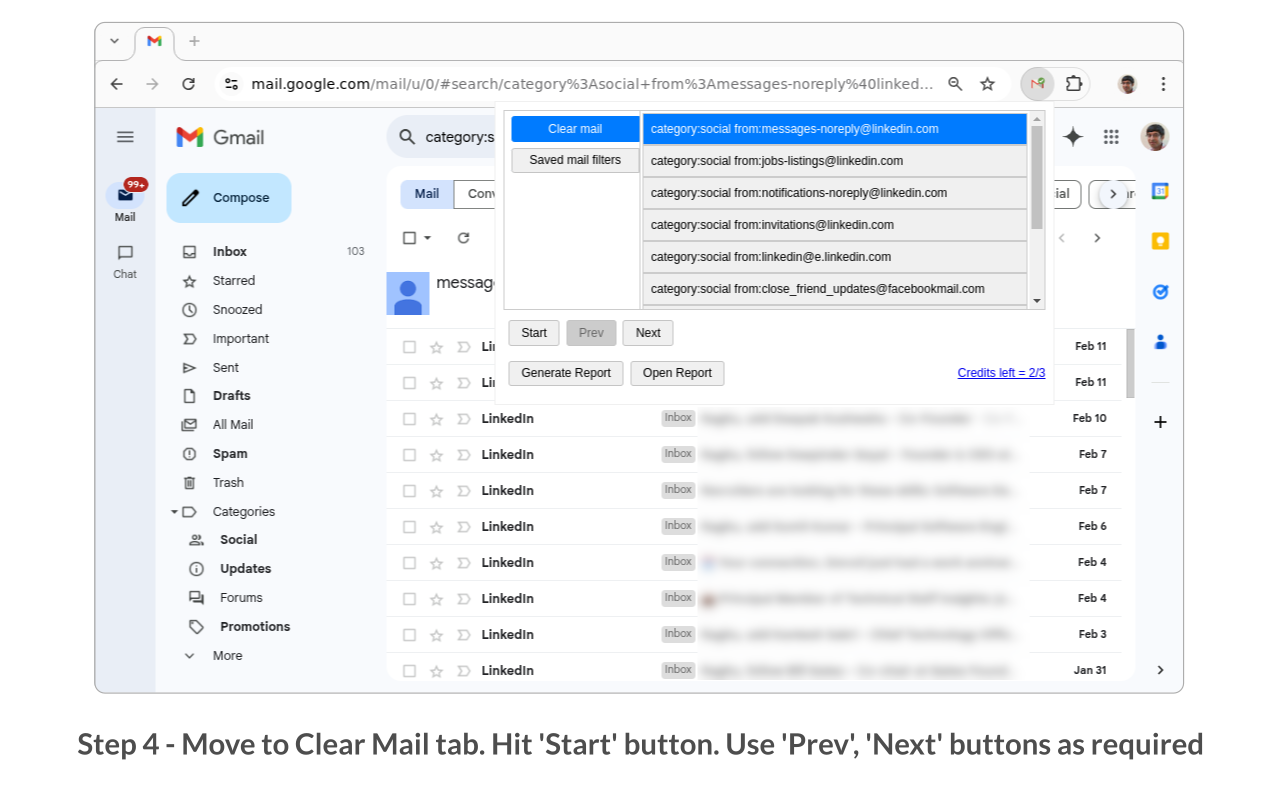This screenshot has height=800, width=1280.
Task: Bookmark this page with the star icon
Action: coord(987,84)
